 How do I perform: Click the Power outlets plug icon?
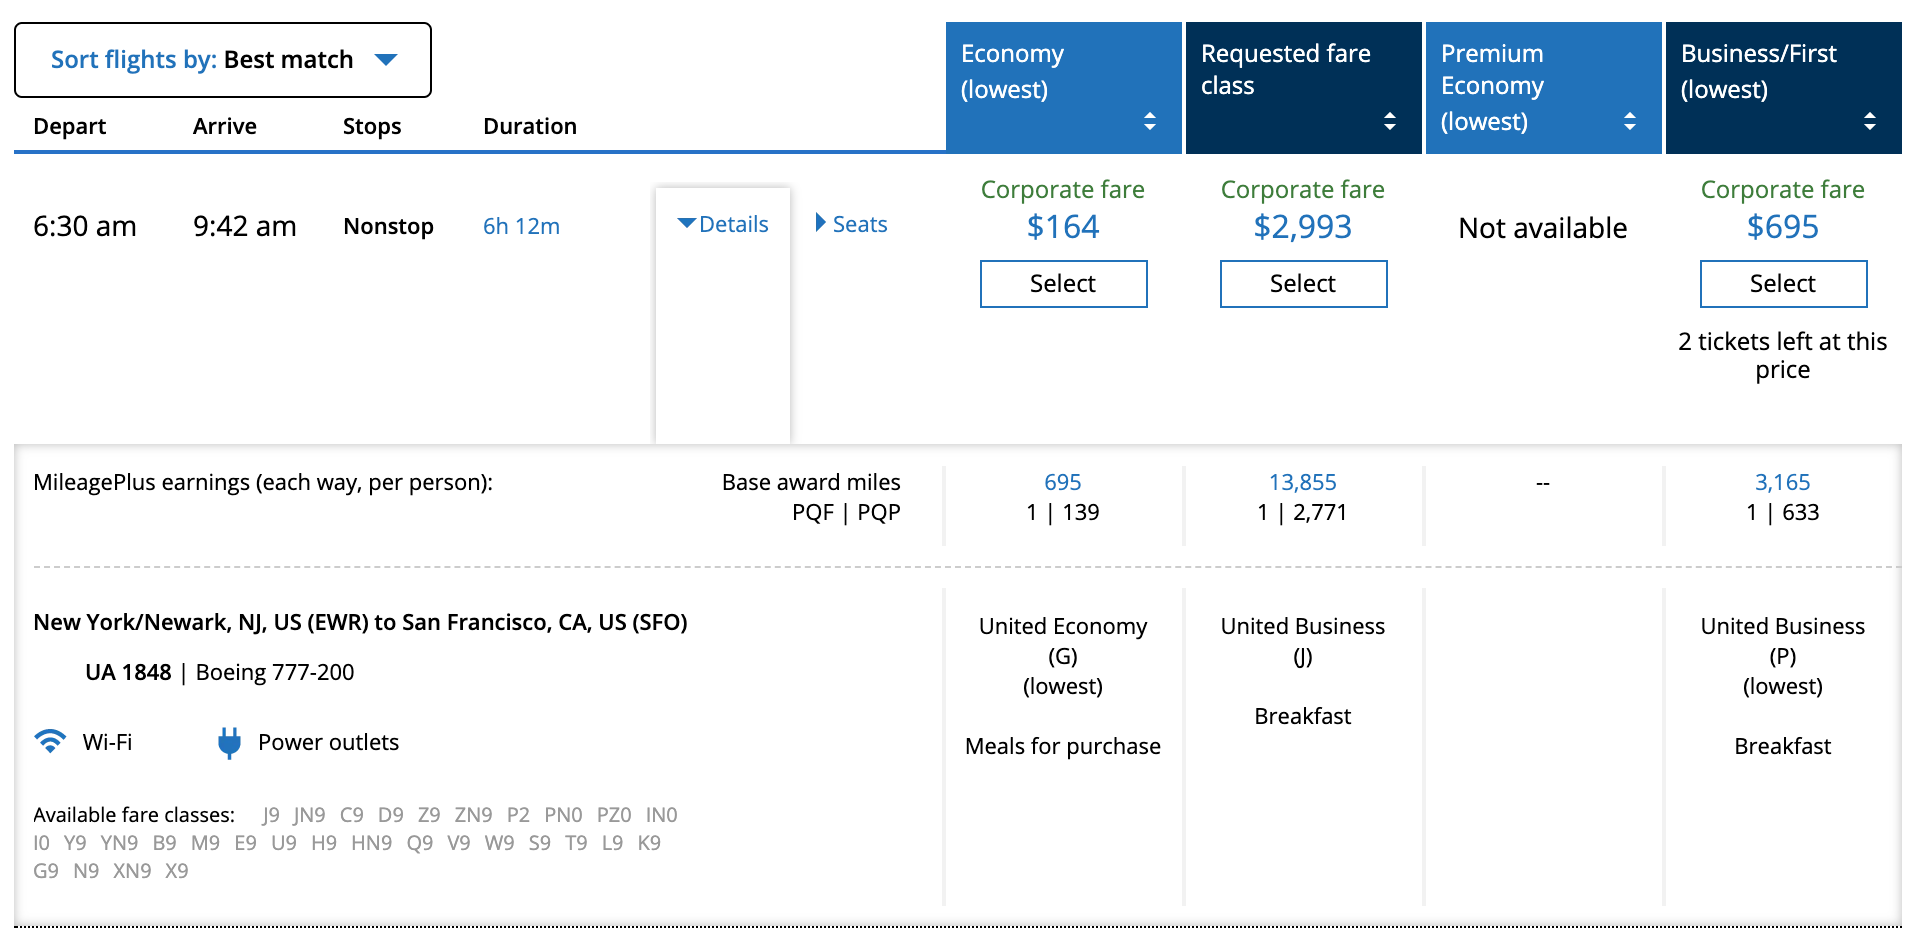click(x=229, y=743)
